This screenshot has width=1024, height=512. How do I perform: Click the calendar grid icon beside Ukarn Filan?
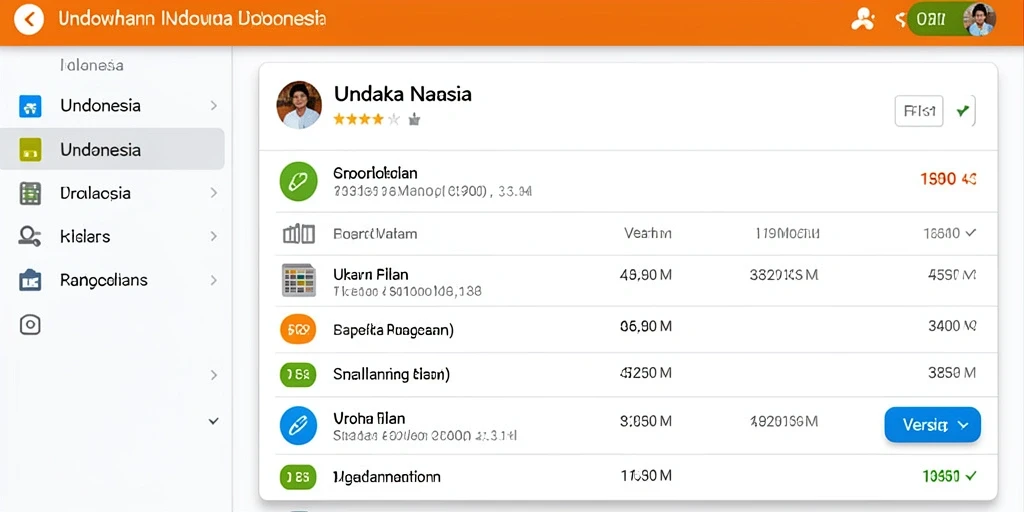point(298,280)
